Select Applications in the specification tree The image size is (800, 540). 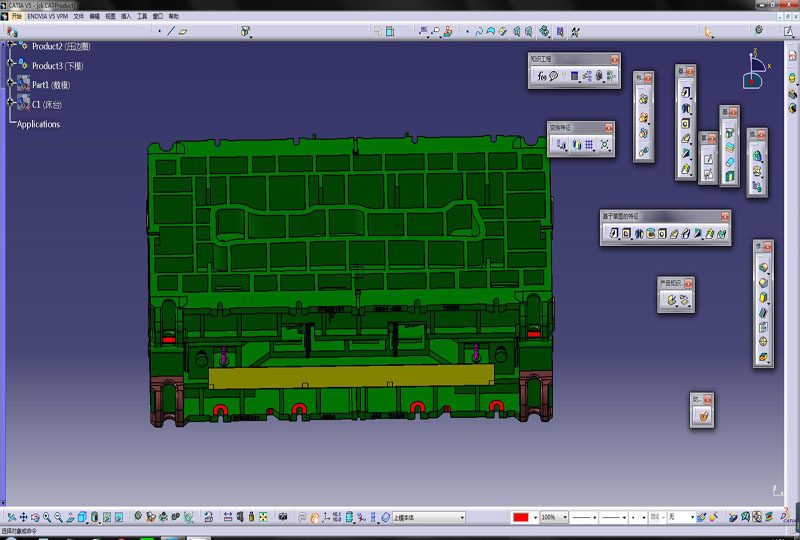coord(38,124)
